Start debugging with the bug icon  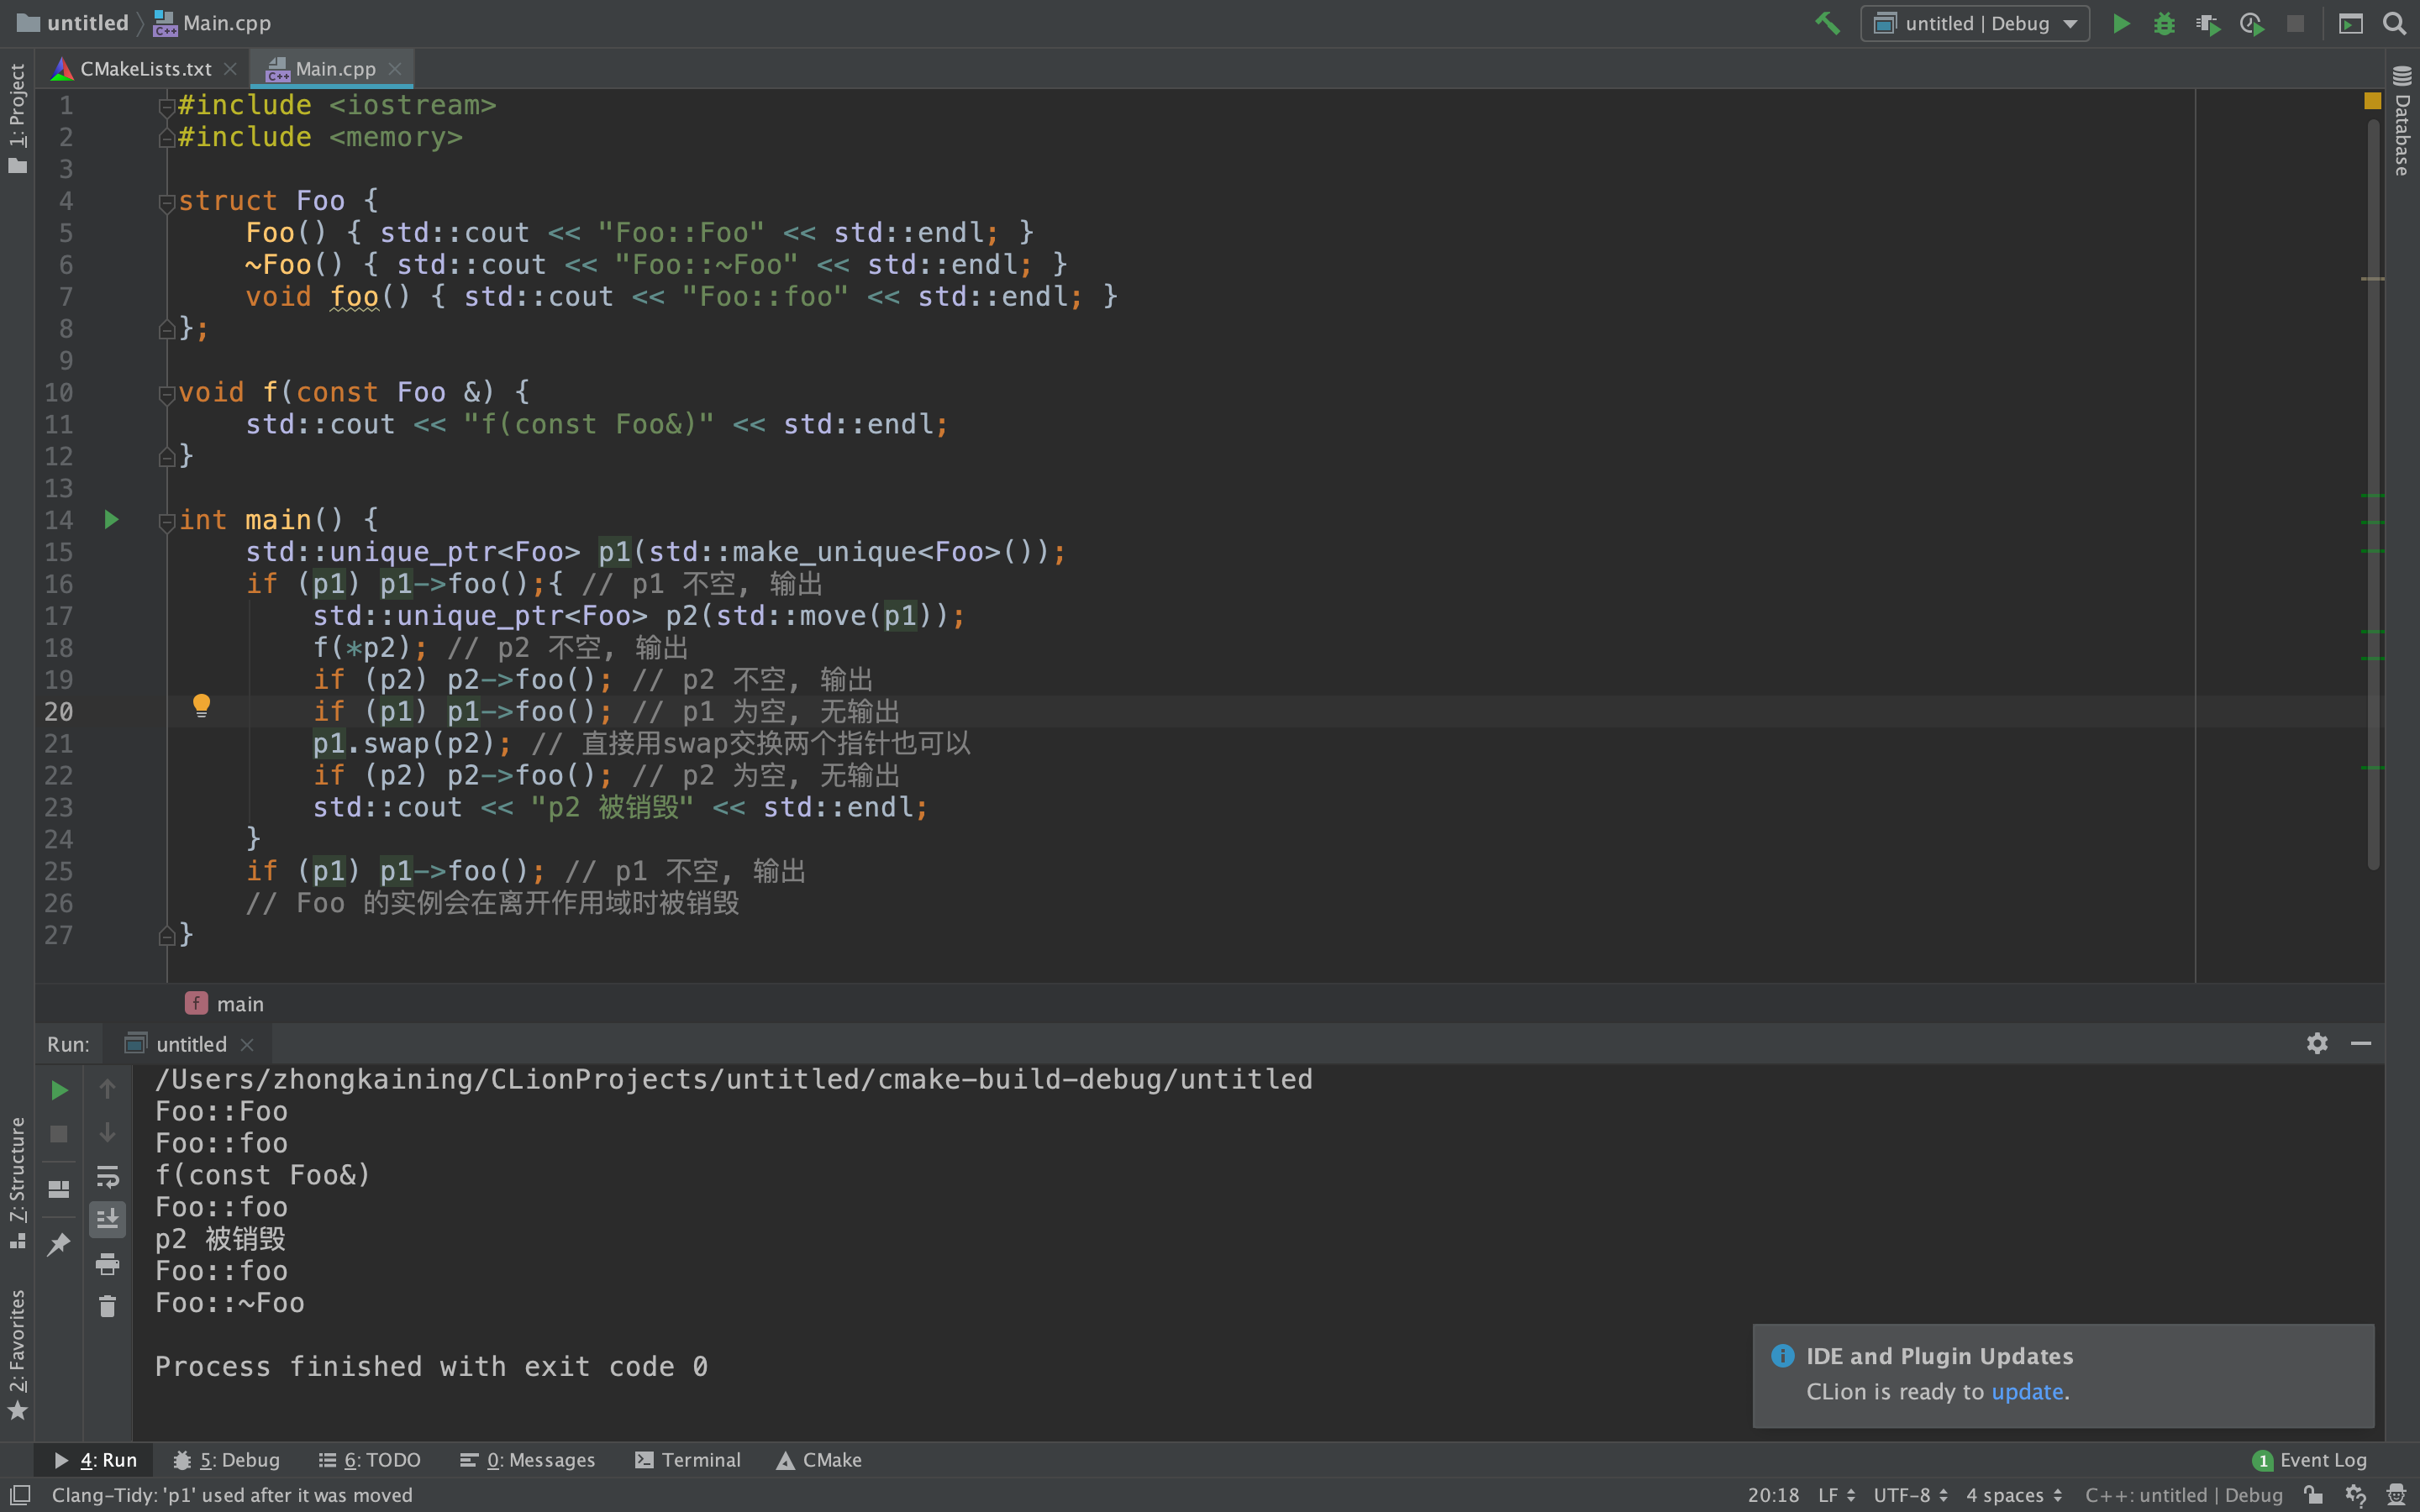[x=2164, y=23]
